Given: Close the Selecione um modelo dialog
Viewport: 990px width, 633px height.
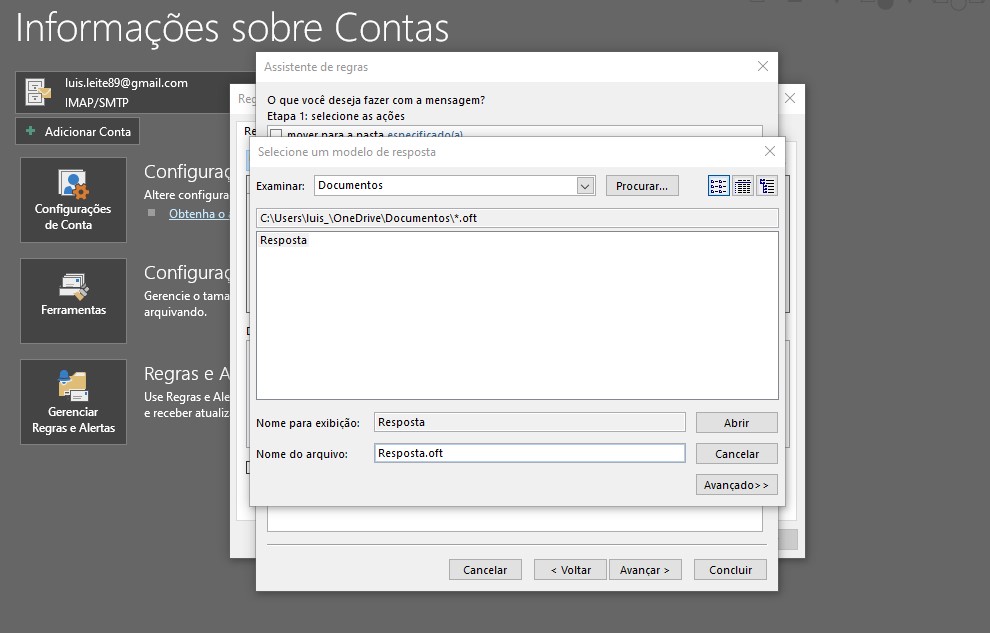Looking at the screenshot, I should coord(769,151).
